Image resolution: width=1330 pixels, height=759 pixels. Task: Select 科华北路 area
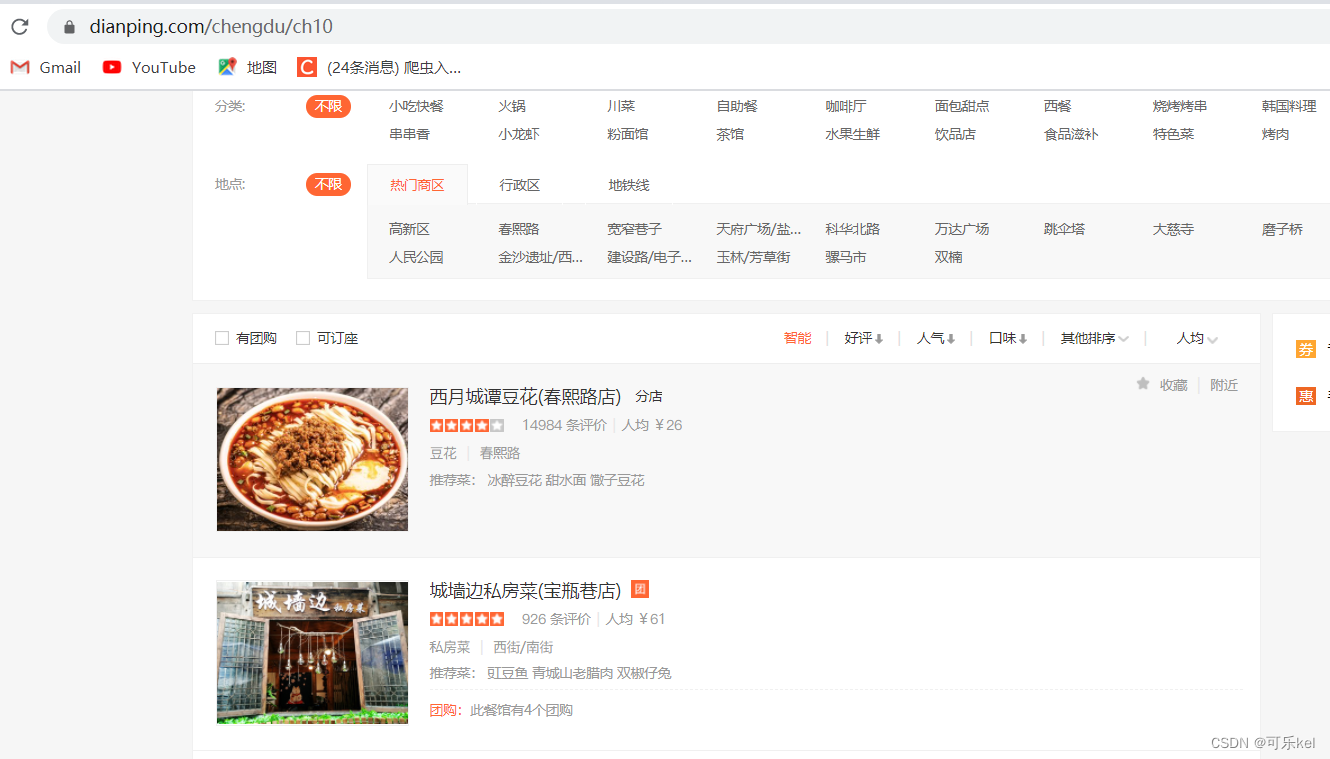853,229
